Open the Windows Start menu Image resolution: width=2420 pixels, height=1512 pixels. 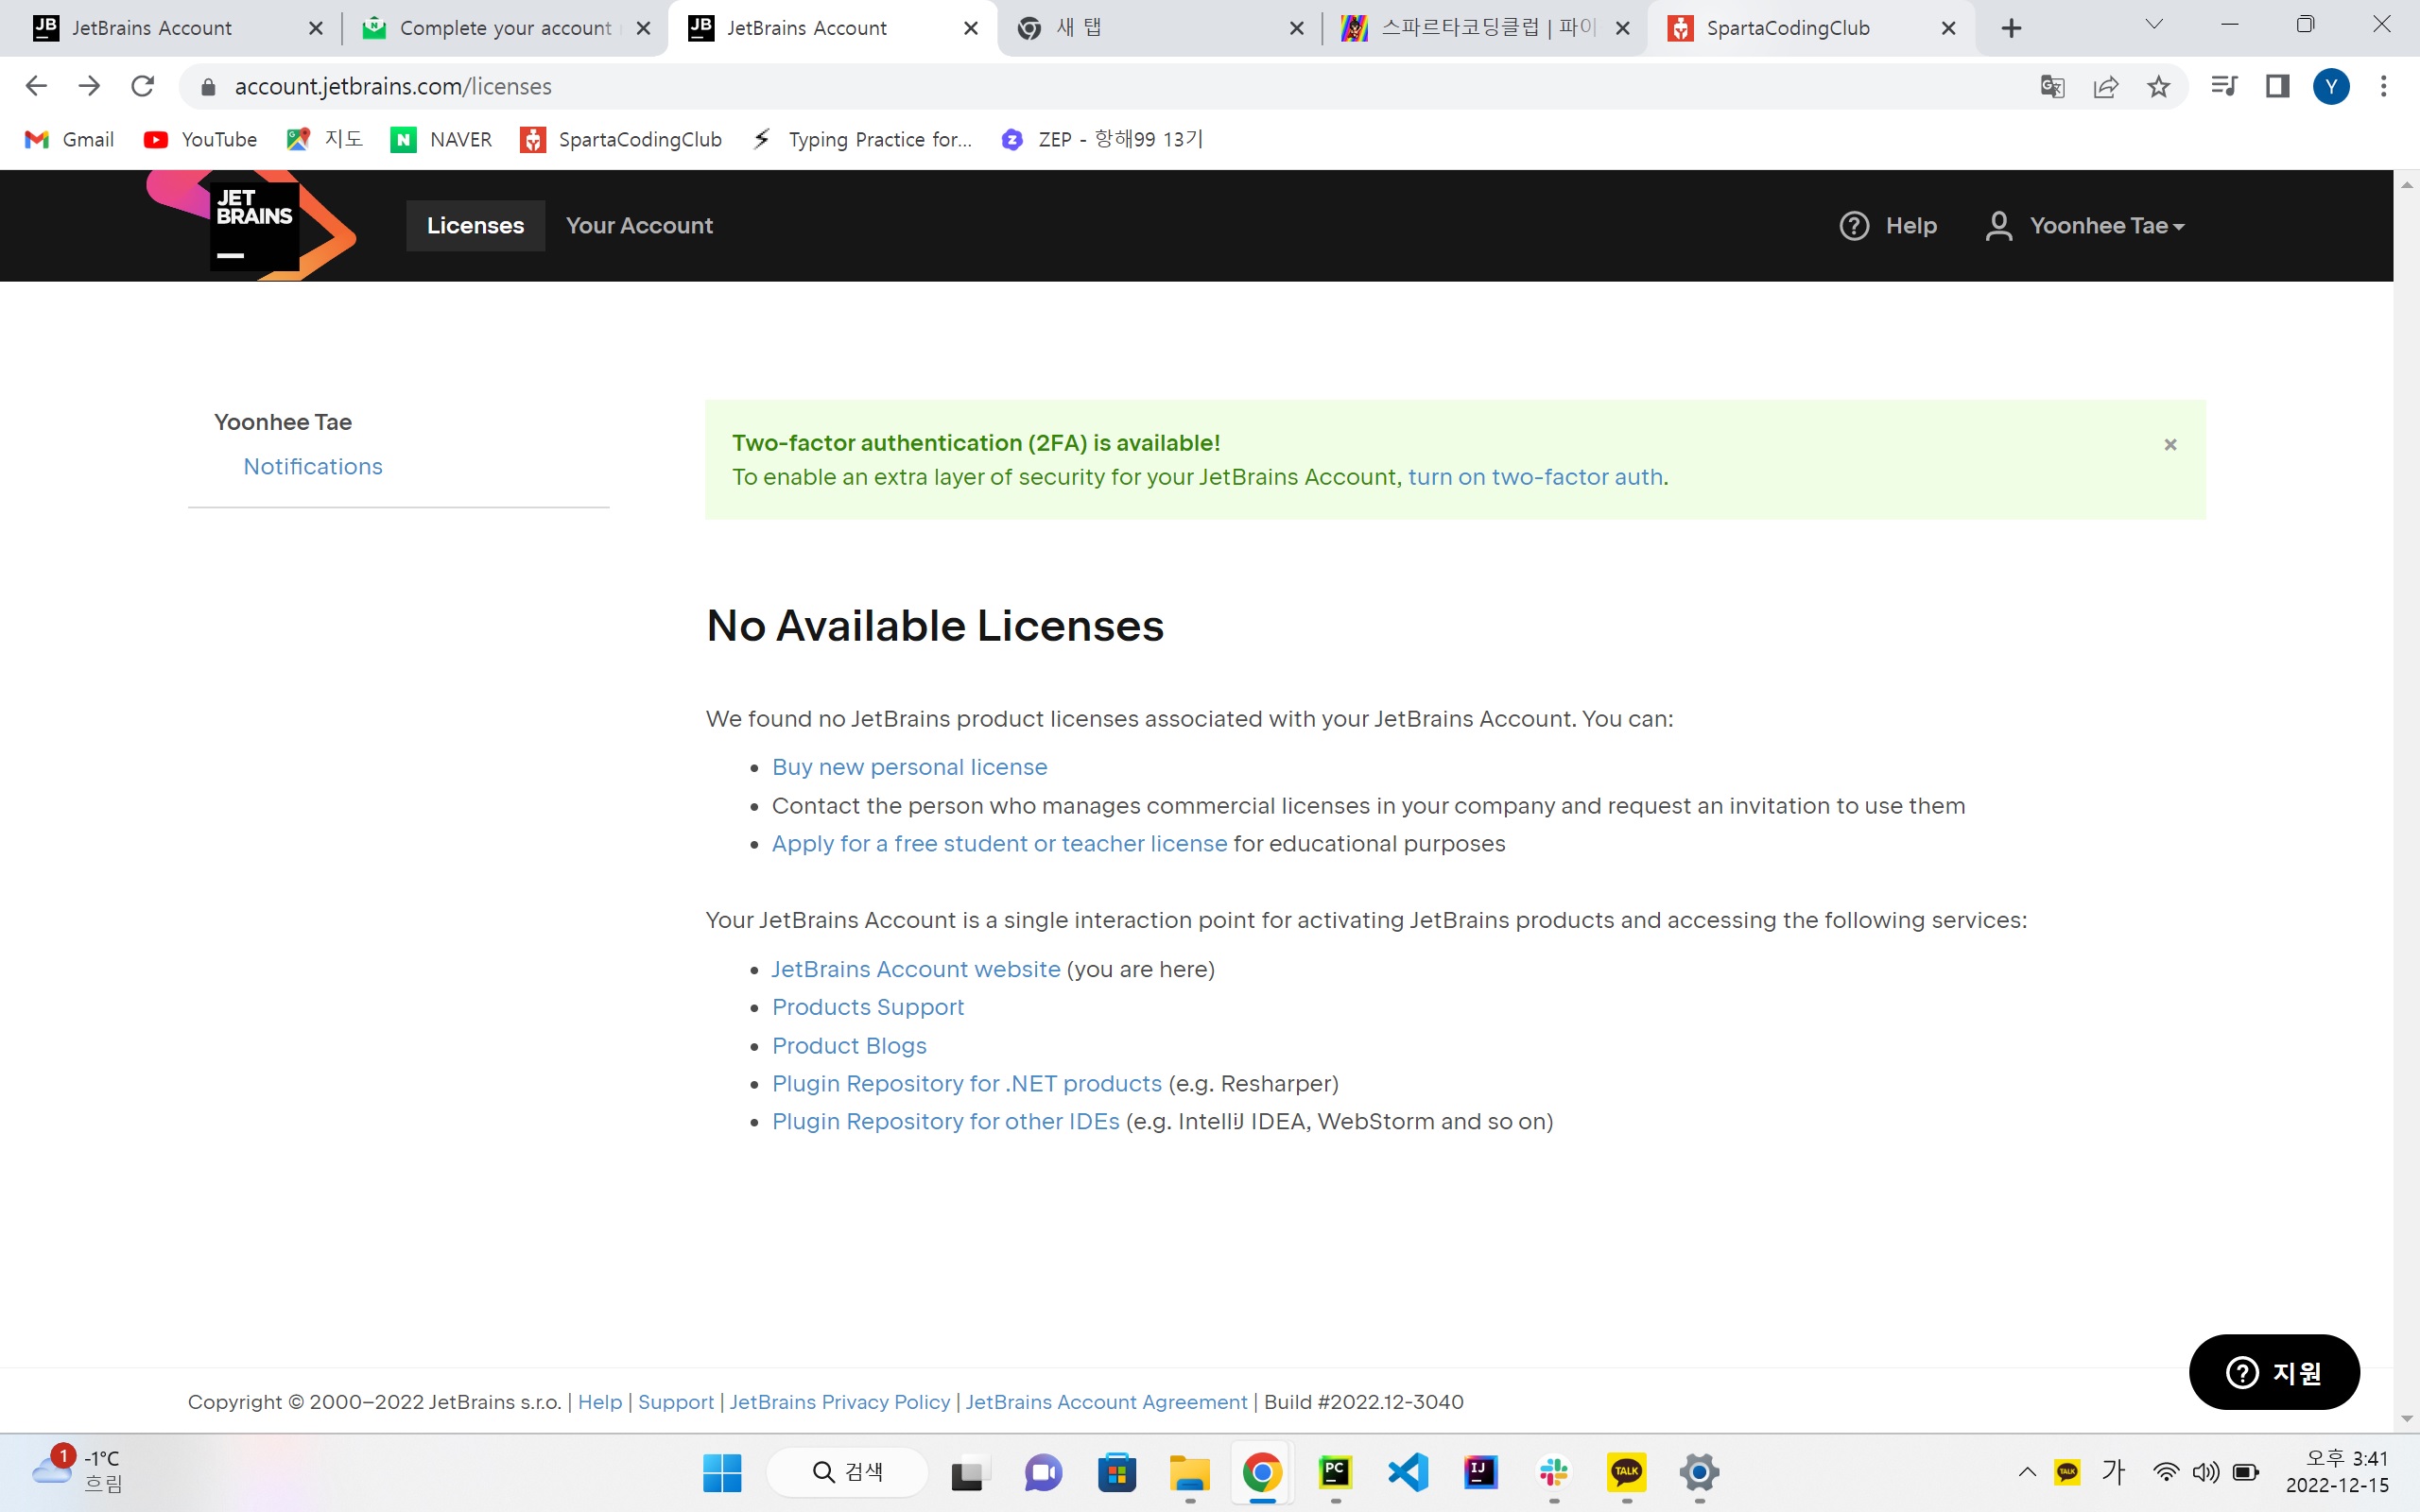[722, 1472]
